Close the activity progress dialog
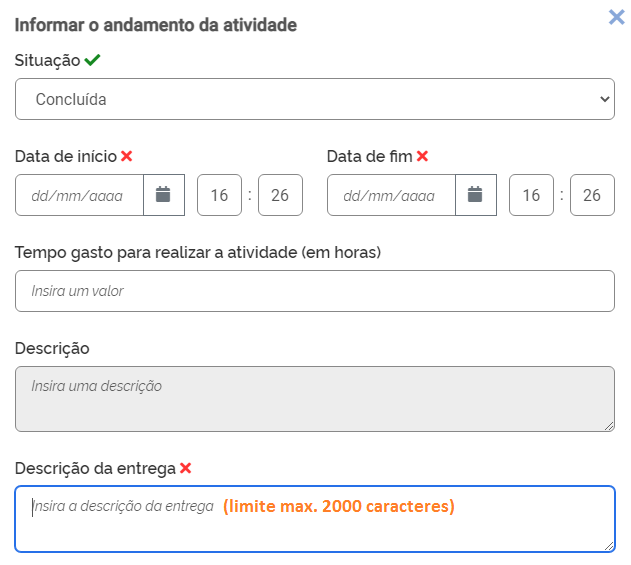631x565 pixels. 617,16
